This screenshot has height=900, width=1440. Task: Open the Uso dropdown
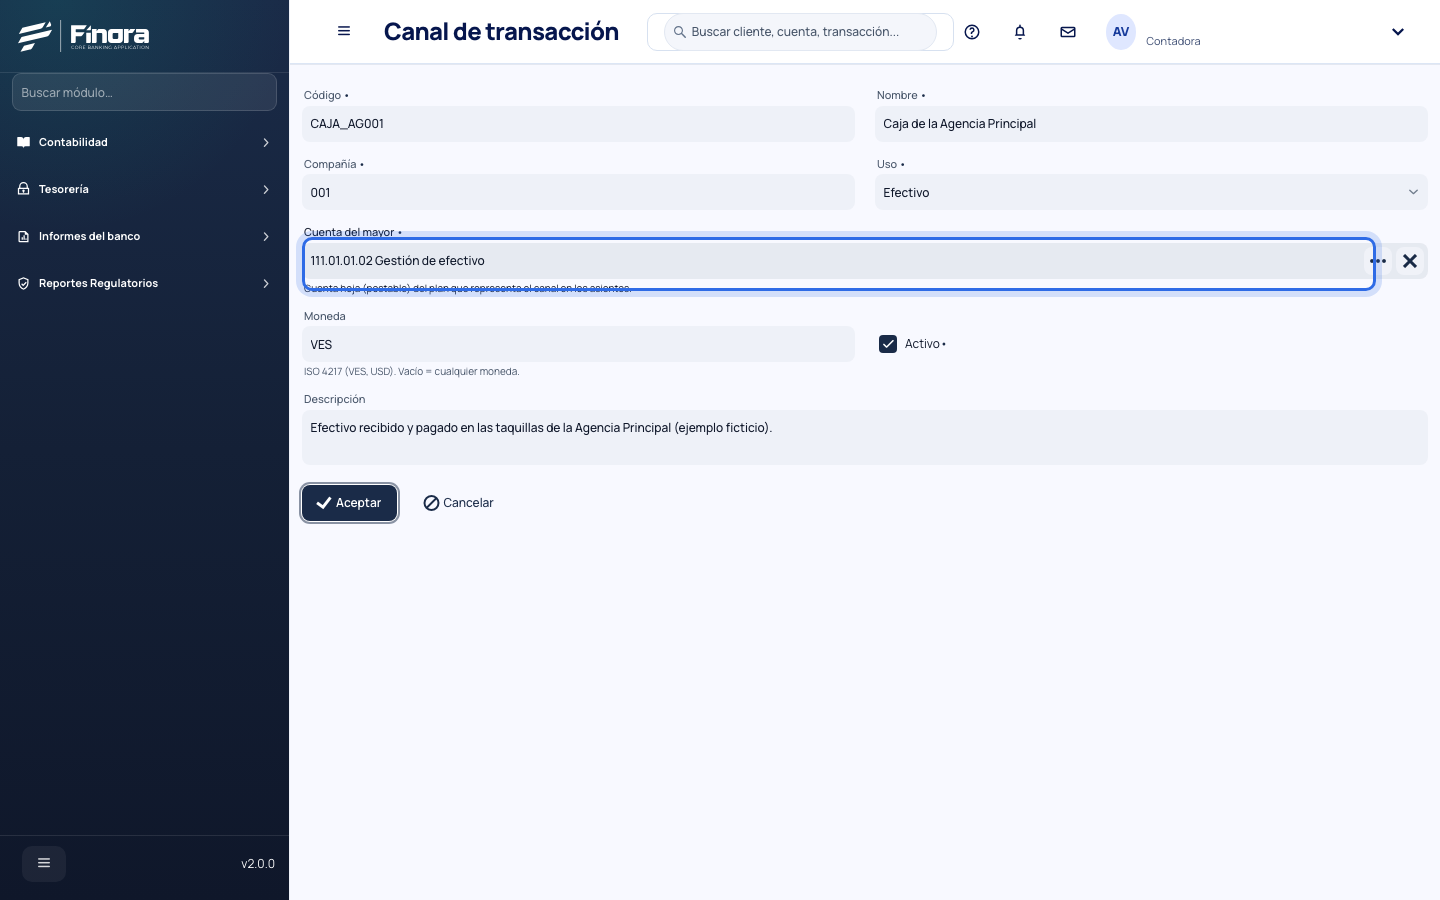click(1151, 192)
